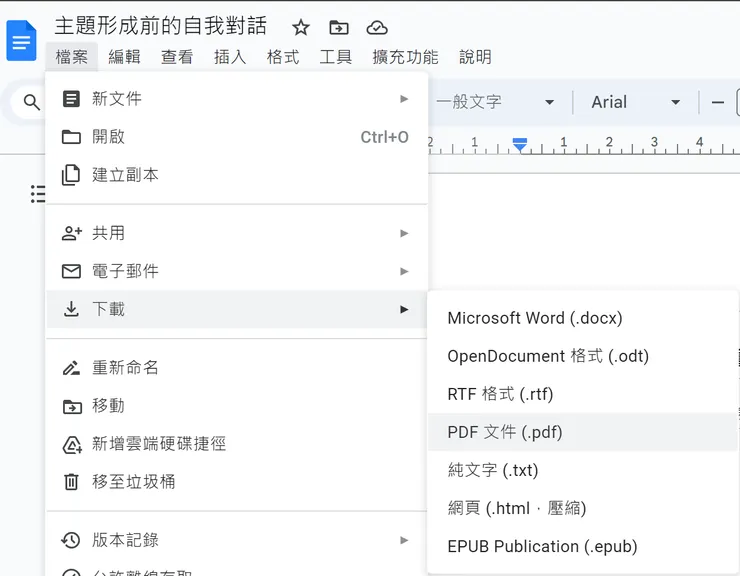Check the cloud save status icon
Viewport: 740px width, 576px height.
[x=377, y=28]
